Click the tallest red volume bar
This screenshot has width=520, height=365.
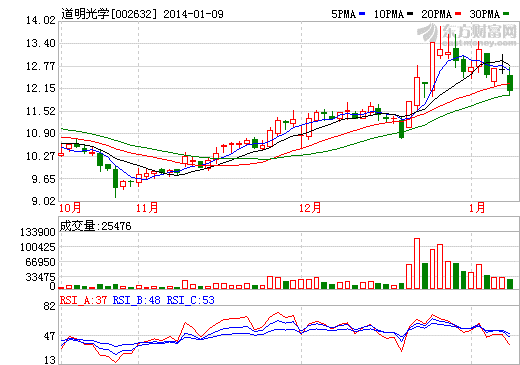(x=417, y=263)
